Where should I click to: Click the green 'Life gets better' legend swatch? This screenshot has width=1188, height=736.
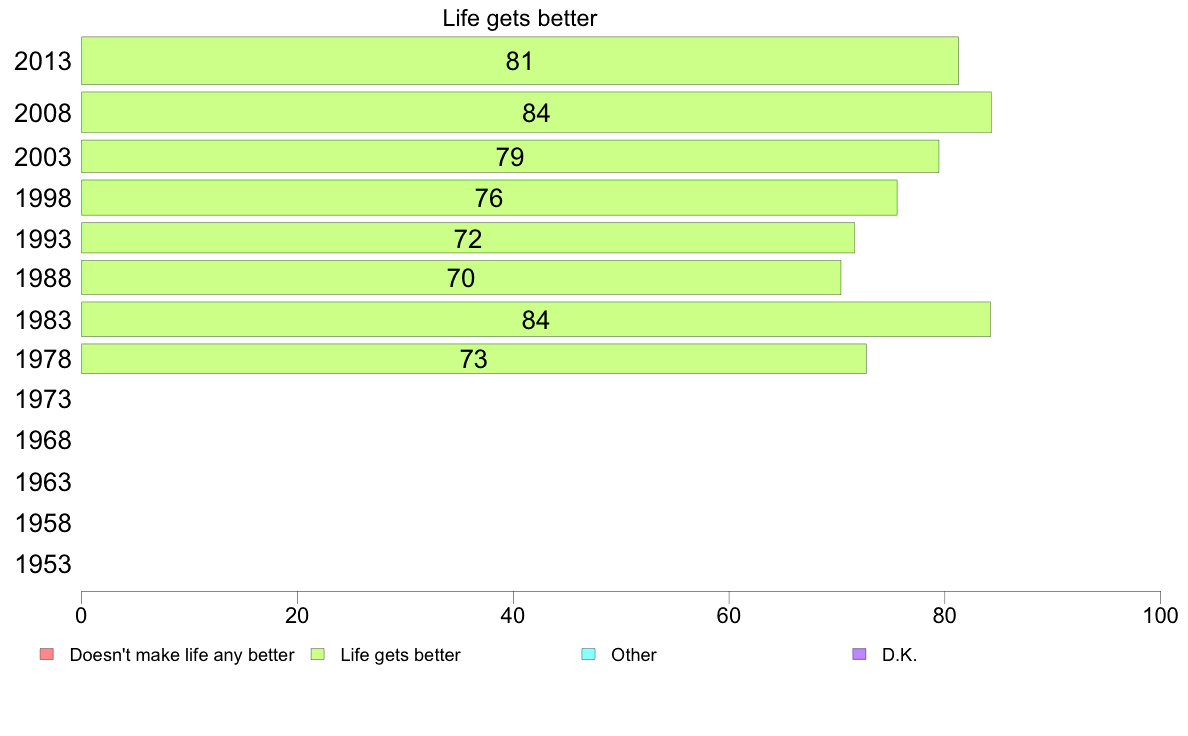pos(317,654)
